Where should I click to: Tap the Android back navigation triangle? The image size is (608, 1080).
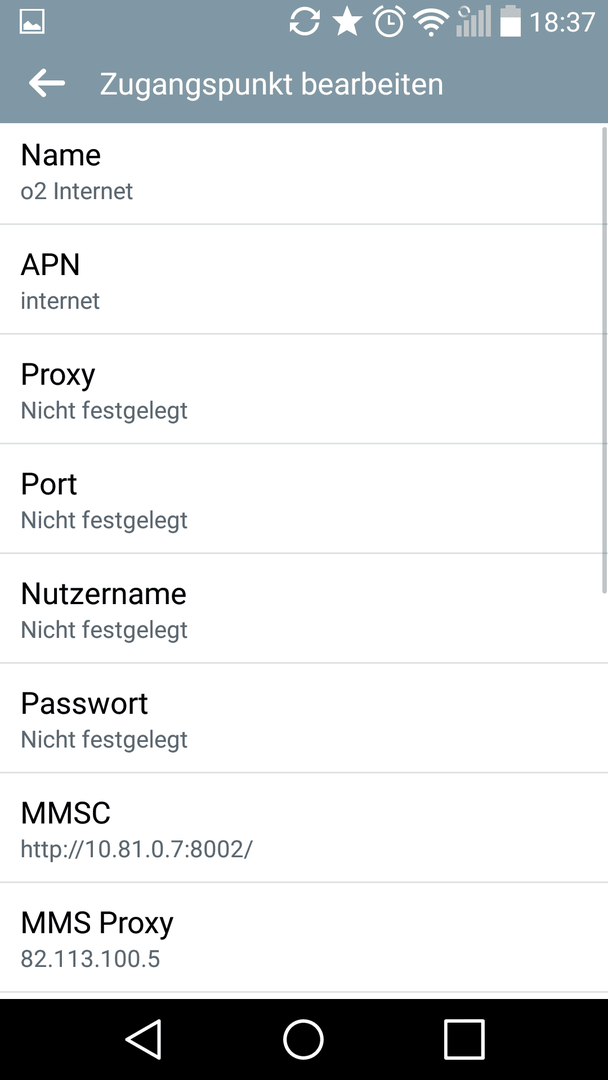144,1038
